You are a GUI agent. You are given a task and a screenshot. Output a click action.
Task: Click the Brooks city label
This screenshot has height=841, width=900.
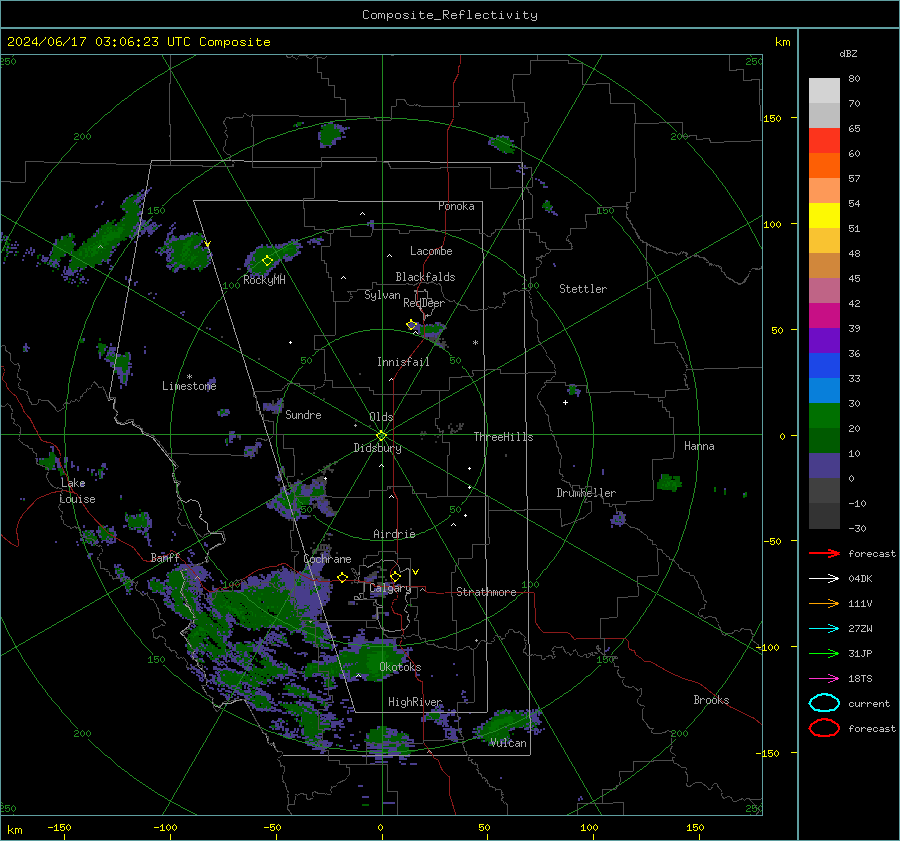point(711,700)
